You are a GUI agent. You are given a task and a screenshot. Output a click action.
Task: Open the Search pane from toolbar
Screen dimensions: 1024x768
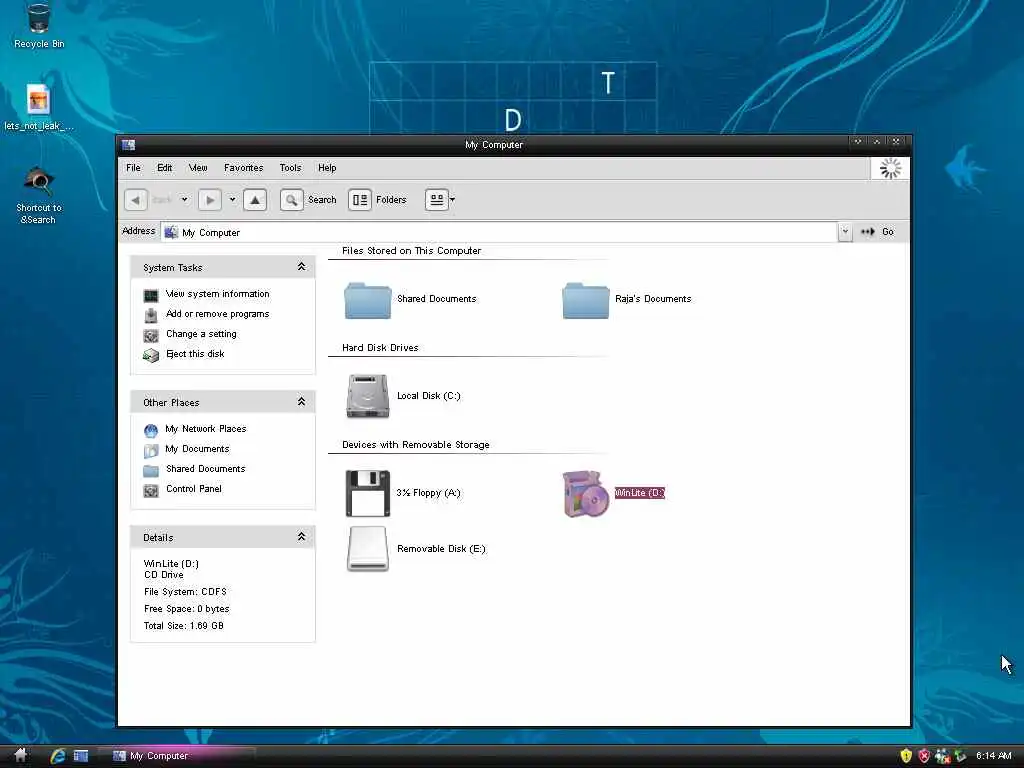(x=308, y=200)
